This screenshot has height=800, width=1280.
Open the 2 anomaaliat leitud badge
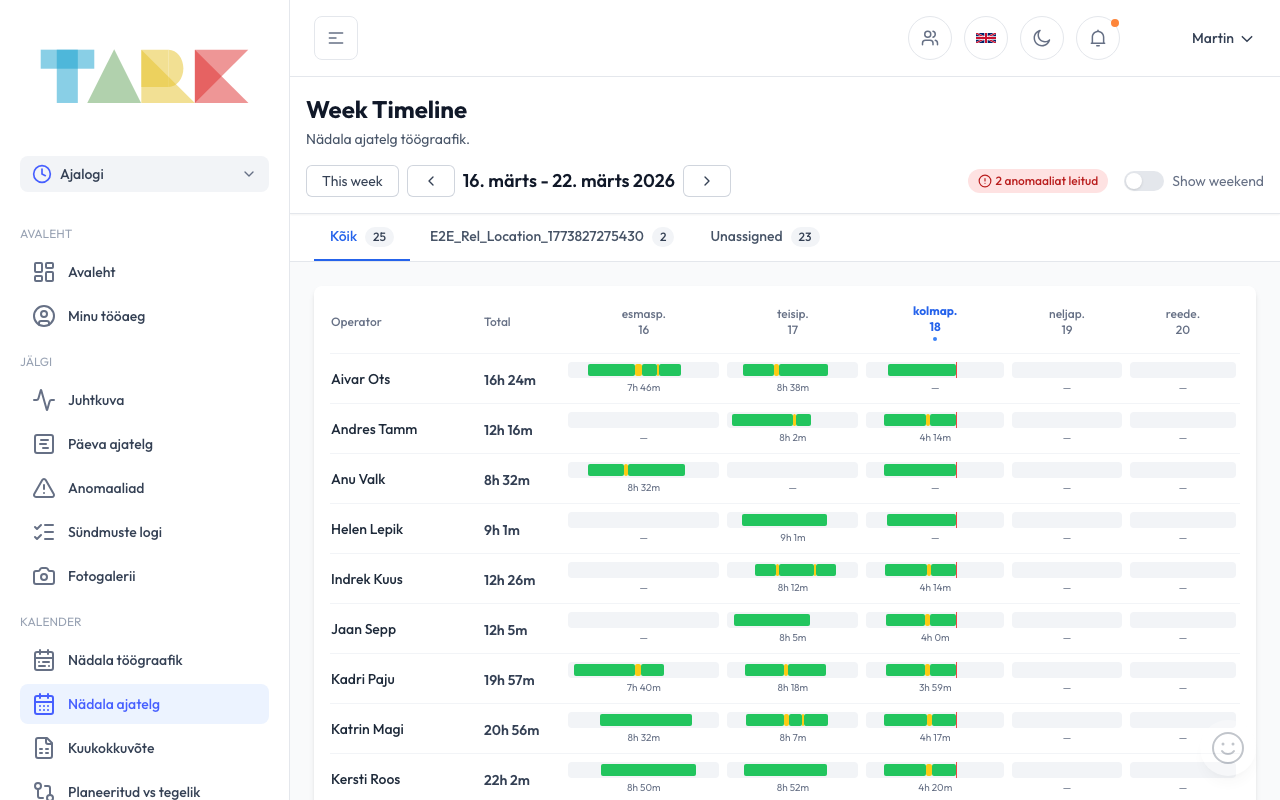coord(1037,181)
